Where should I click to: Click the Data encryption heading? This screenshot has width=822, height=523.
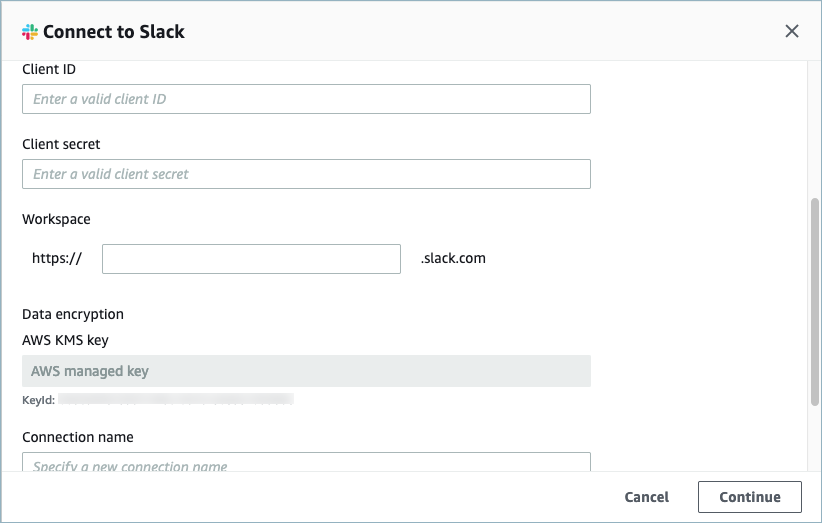(73, 314)
